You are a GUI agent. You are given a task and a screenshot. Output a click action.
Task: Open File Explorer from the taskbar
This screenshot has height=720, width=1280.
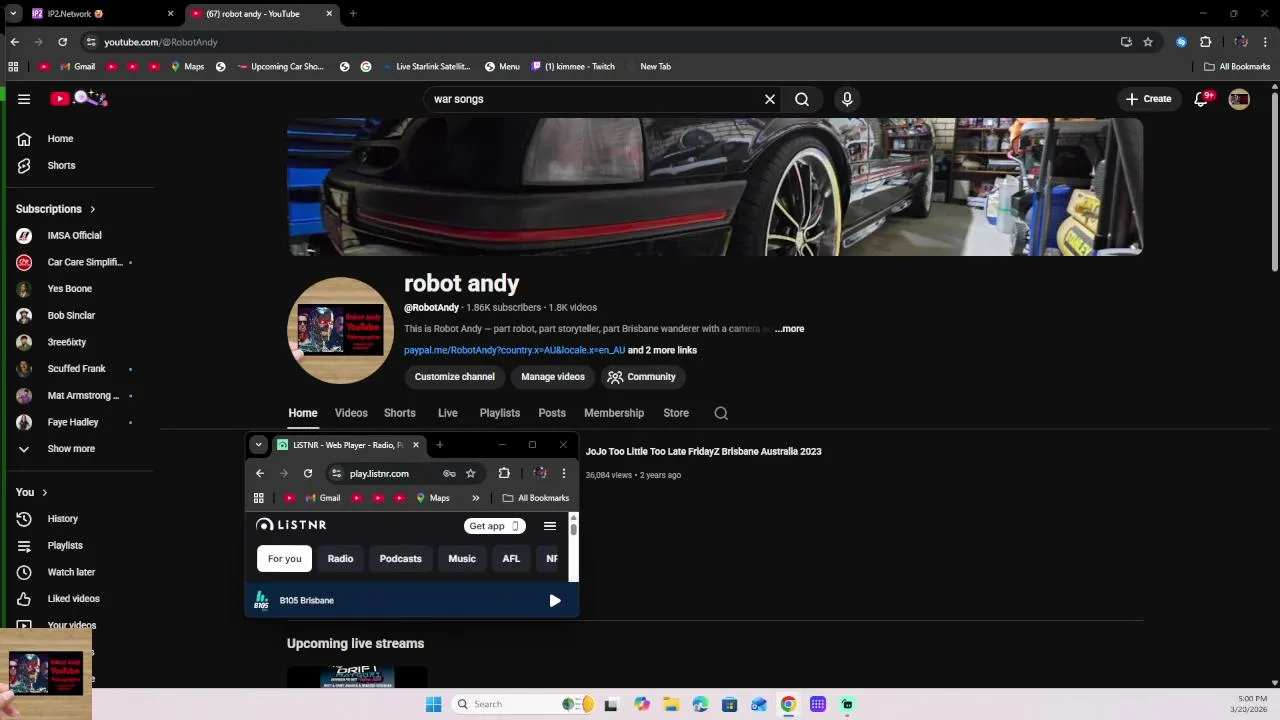[671, 704]
